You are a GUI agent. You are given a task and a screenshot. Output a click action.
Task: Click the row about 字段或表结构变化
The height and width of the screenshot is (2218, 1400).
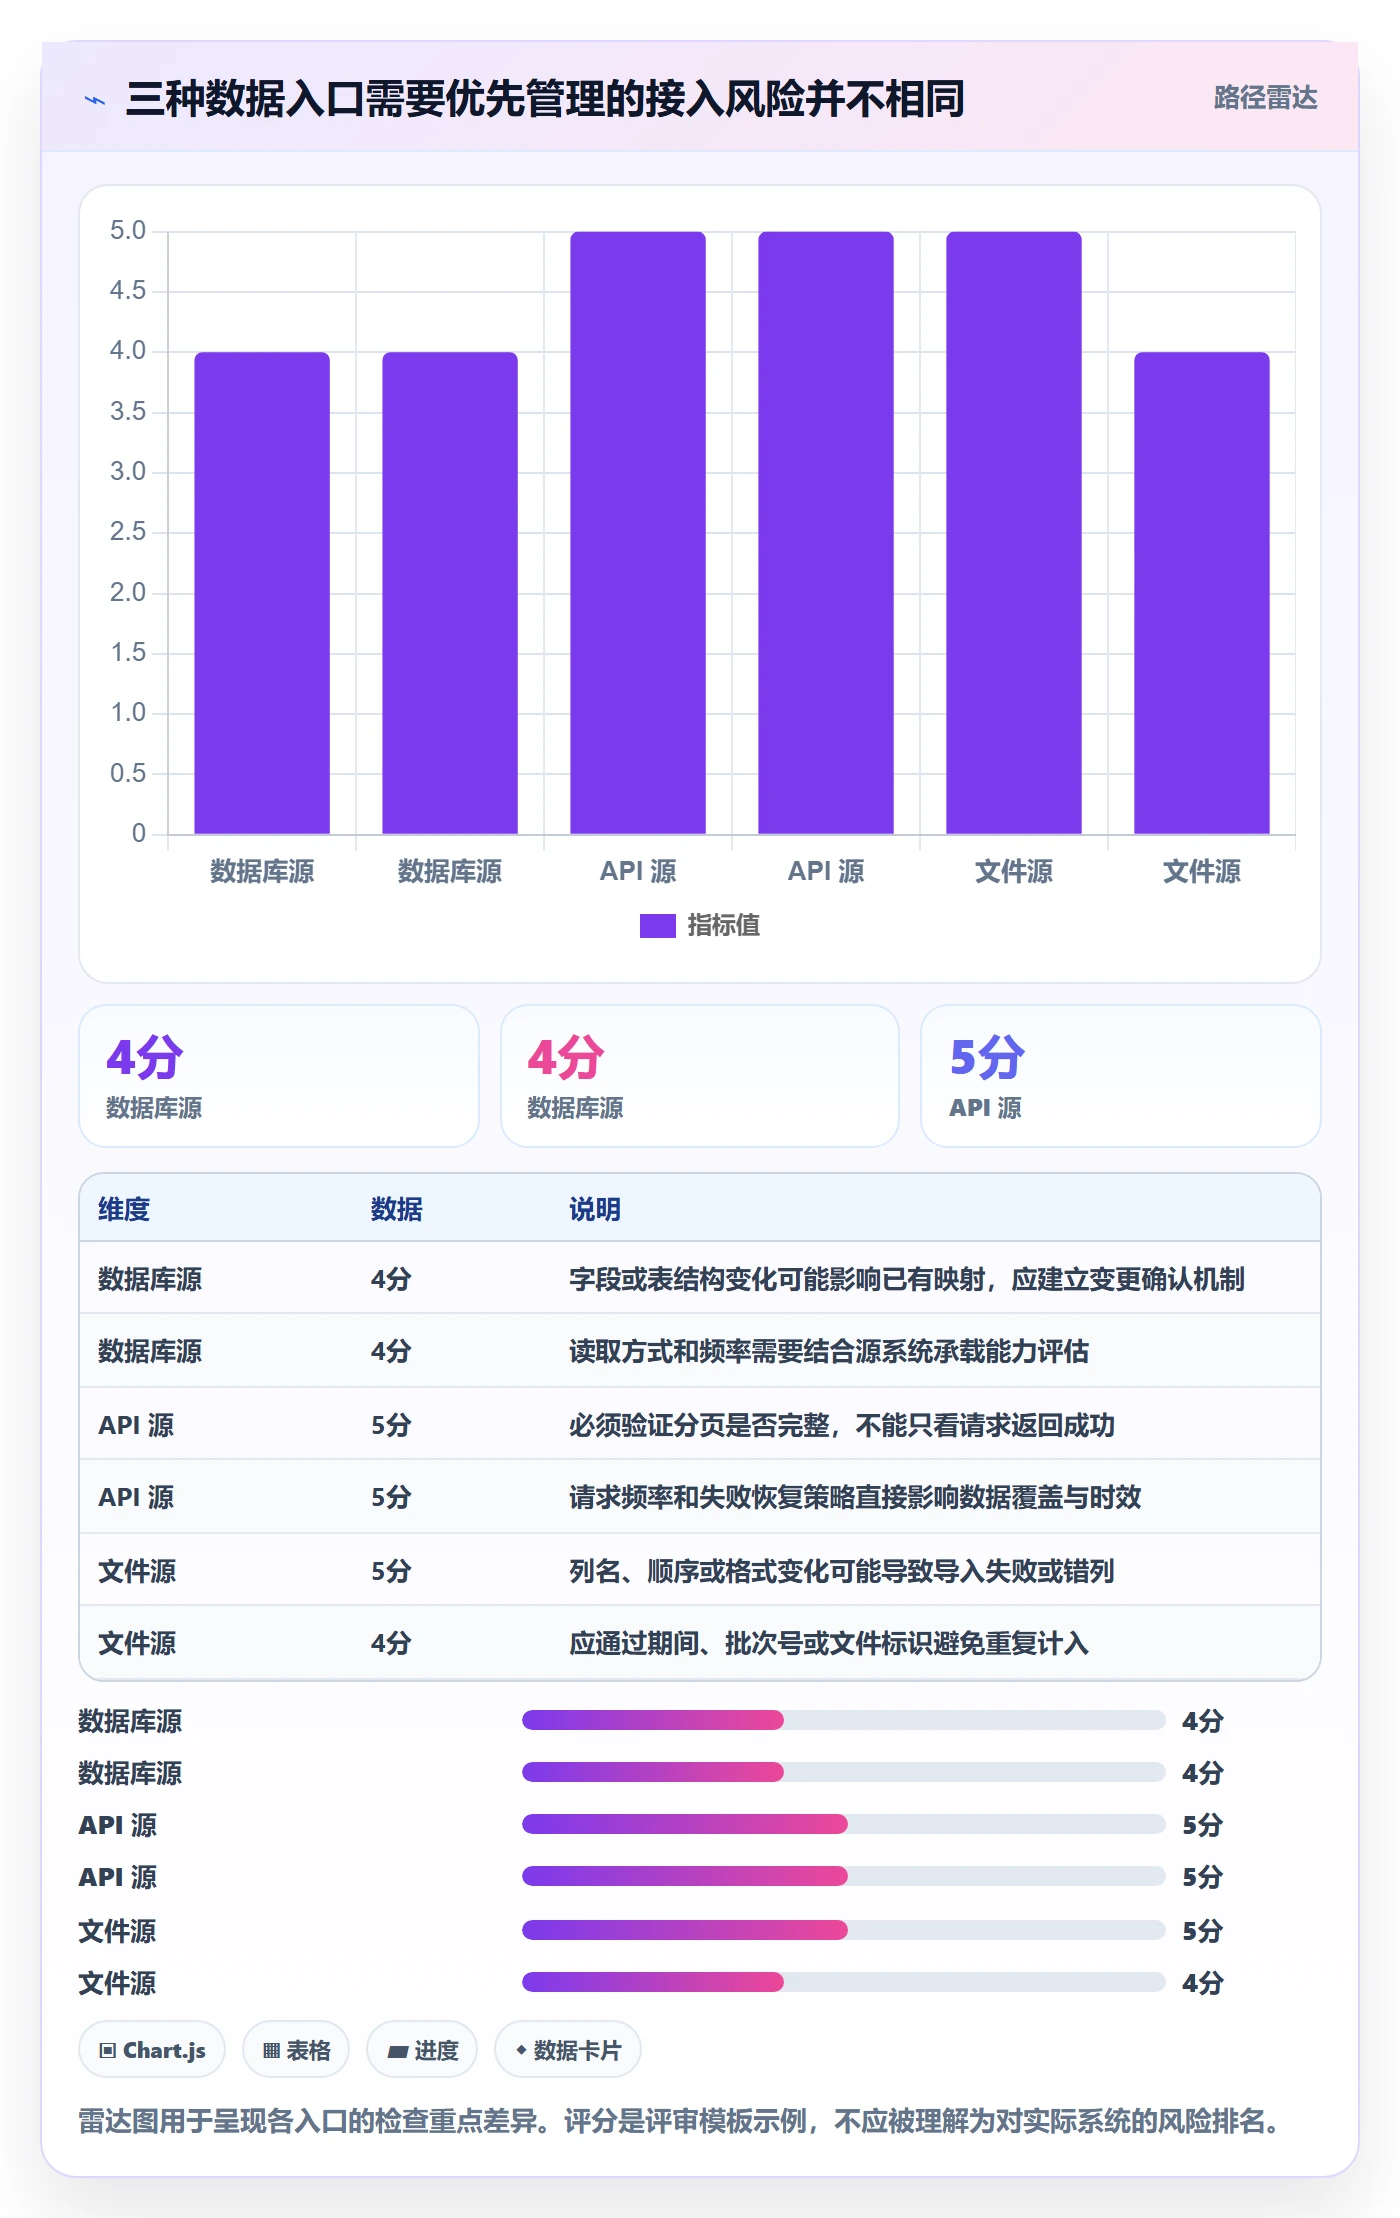pyautogui.click(x=700, y=1278)
